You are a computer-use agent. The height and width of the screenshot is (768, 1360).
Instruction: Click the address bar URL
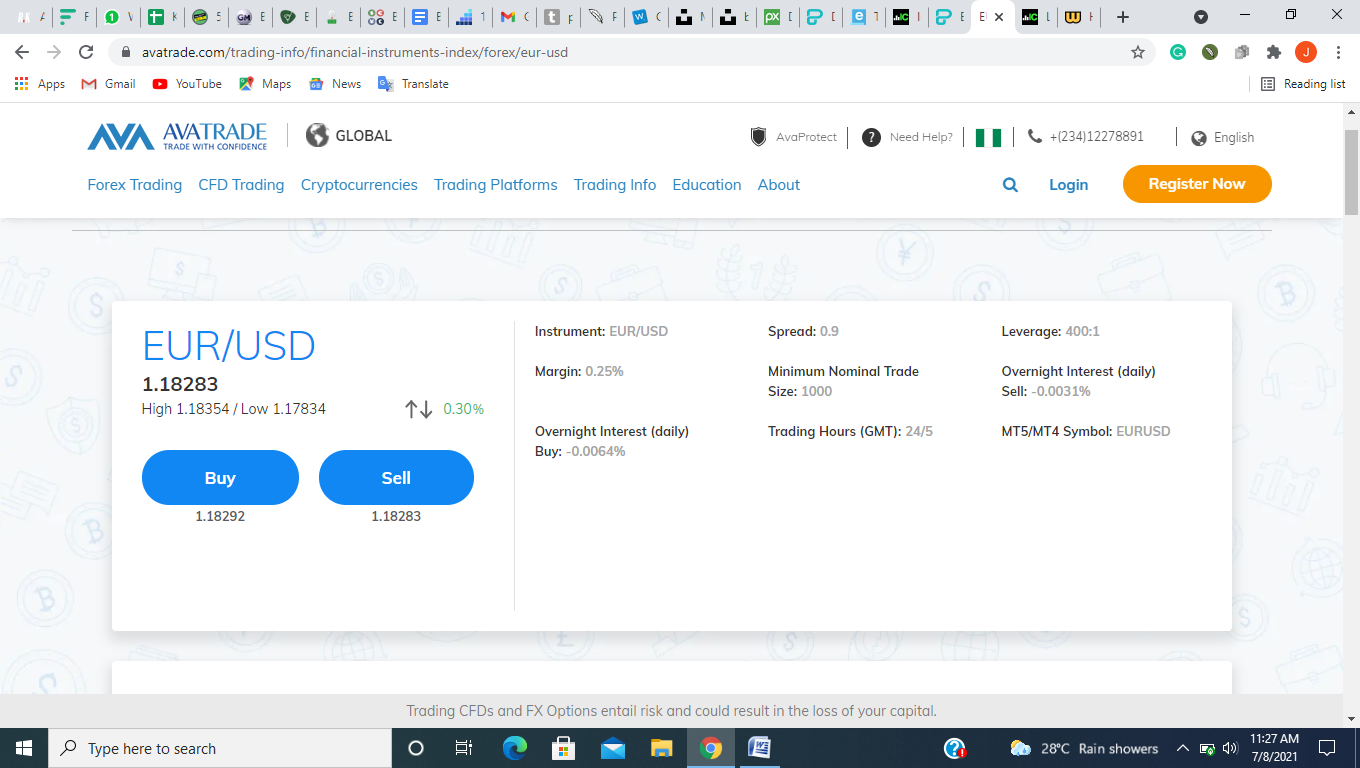[355, 52]
